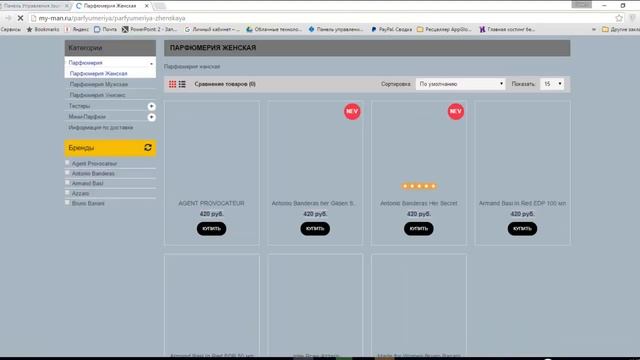Click the browser stop-loading X button

[x=20, y=18]
